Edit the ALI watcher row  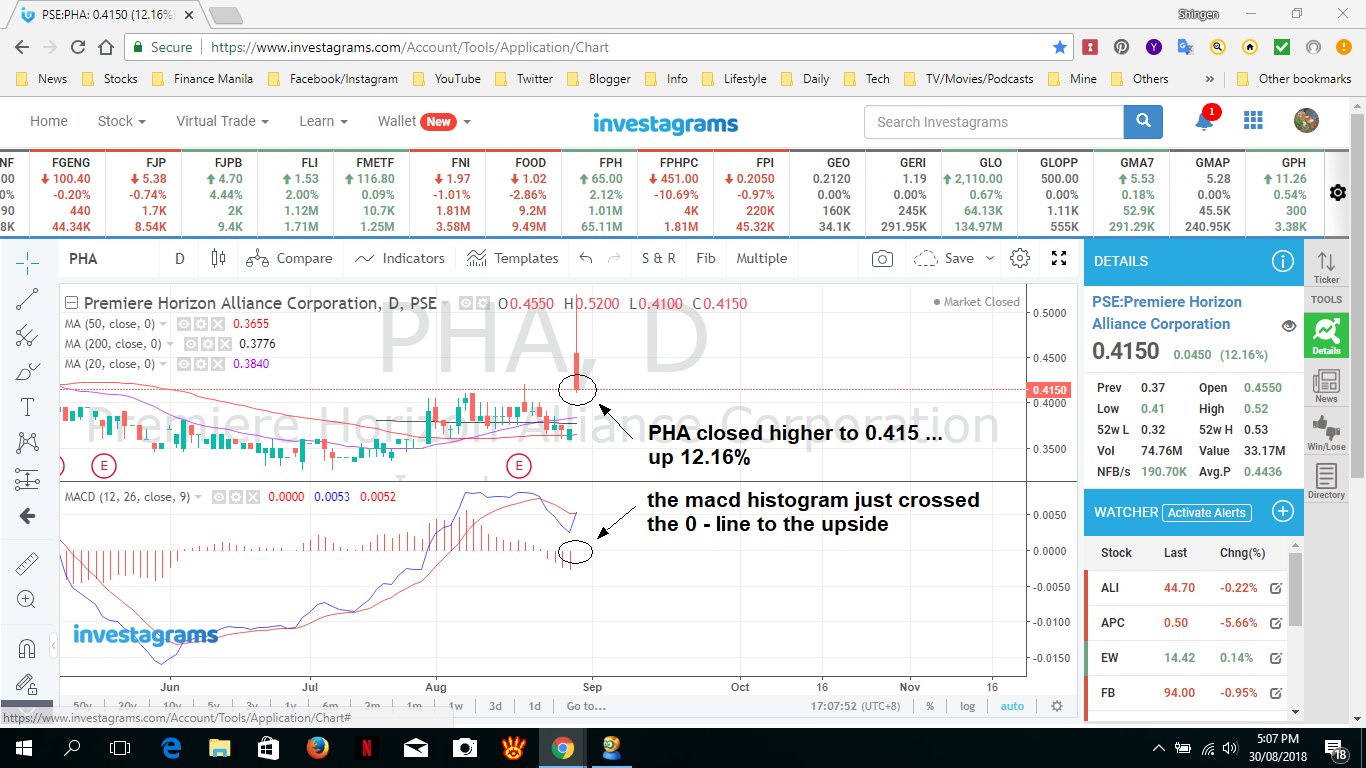[x=1276, y=589]
